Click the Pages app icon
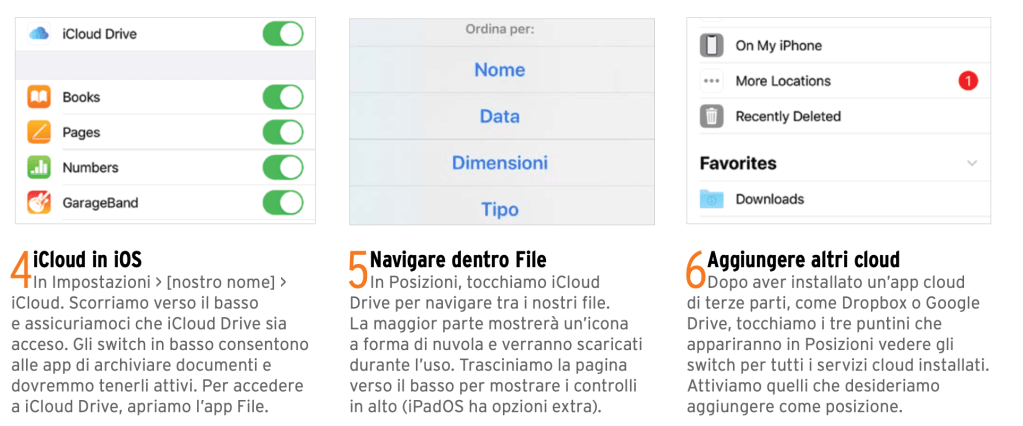1023x426 pixels. (x=39, y=132)
